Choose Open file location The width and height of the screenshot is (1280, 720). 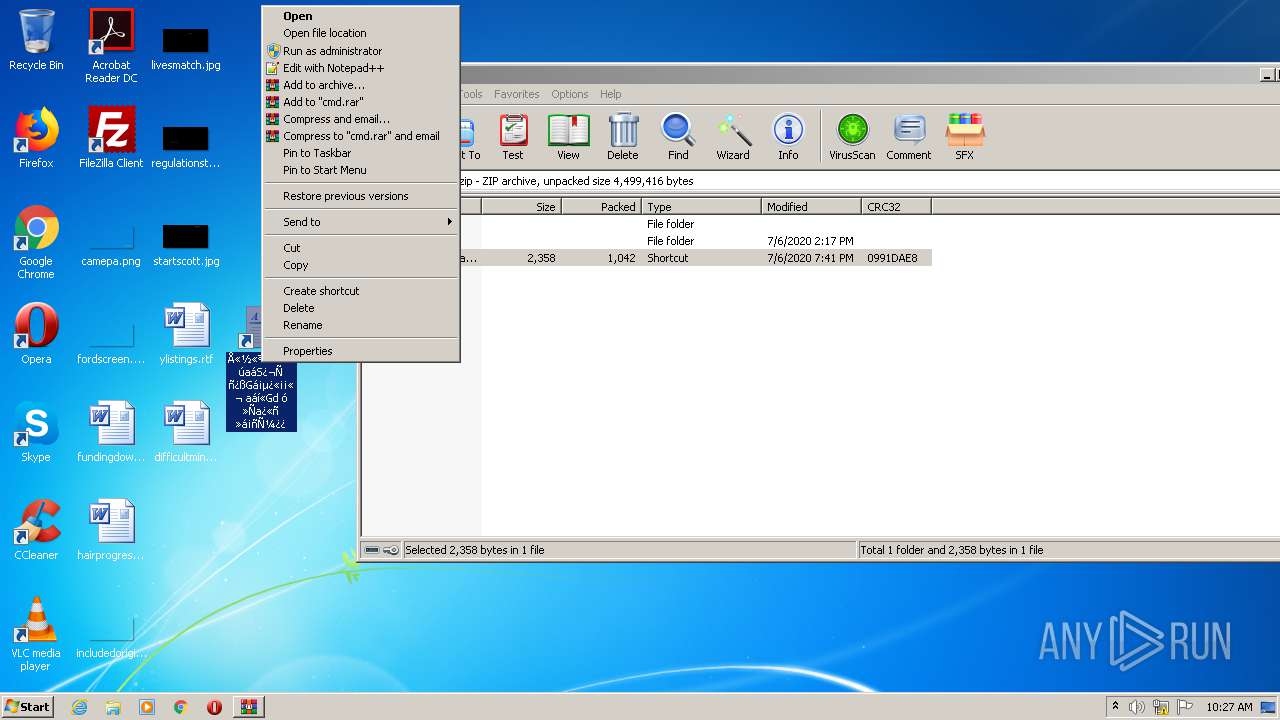[360, 33]
